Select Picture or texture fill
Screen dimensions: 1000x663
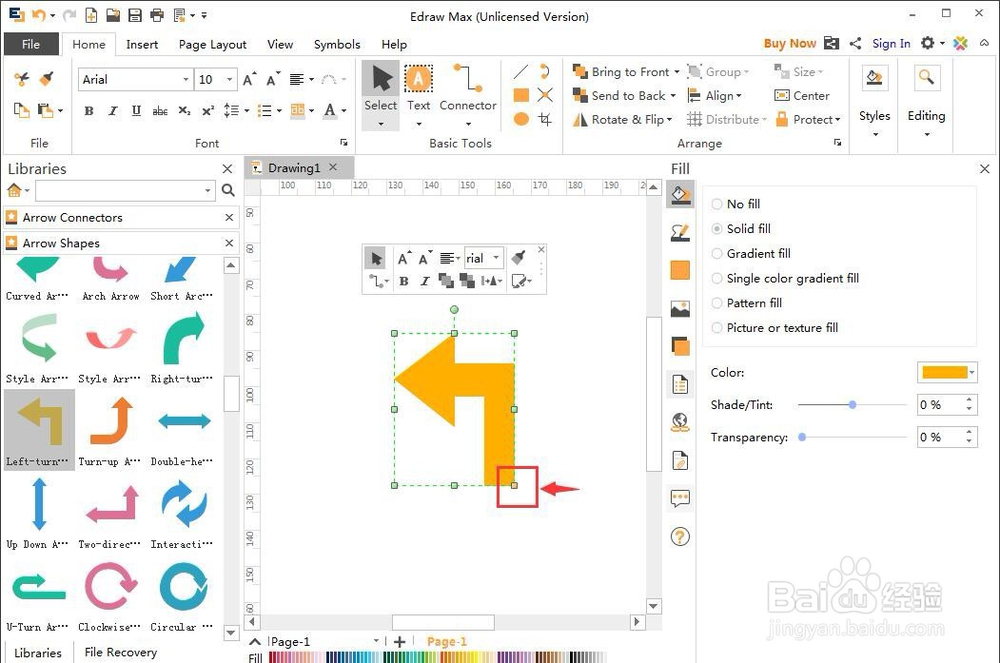point(775,328)
